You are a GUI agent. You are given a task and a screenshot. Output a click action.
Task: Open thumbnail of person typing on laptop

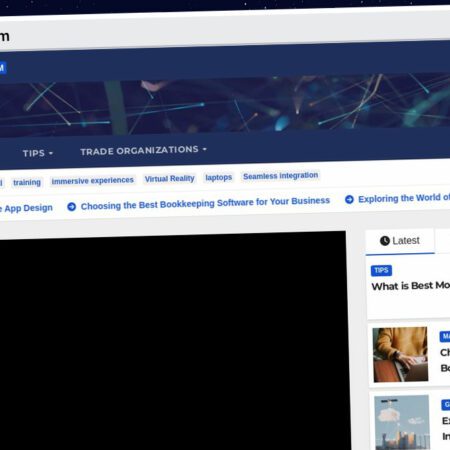(400, 354)
